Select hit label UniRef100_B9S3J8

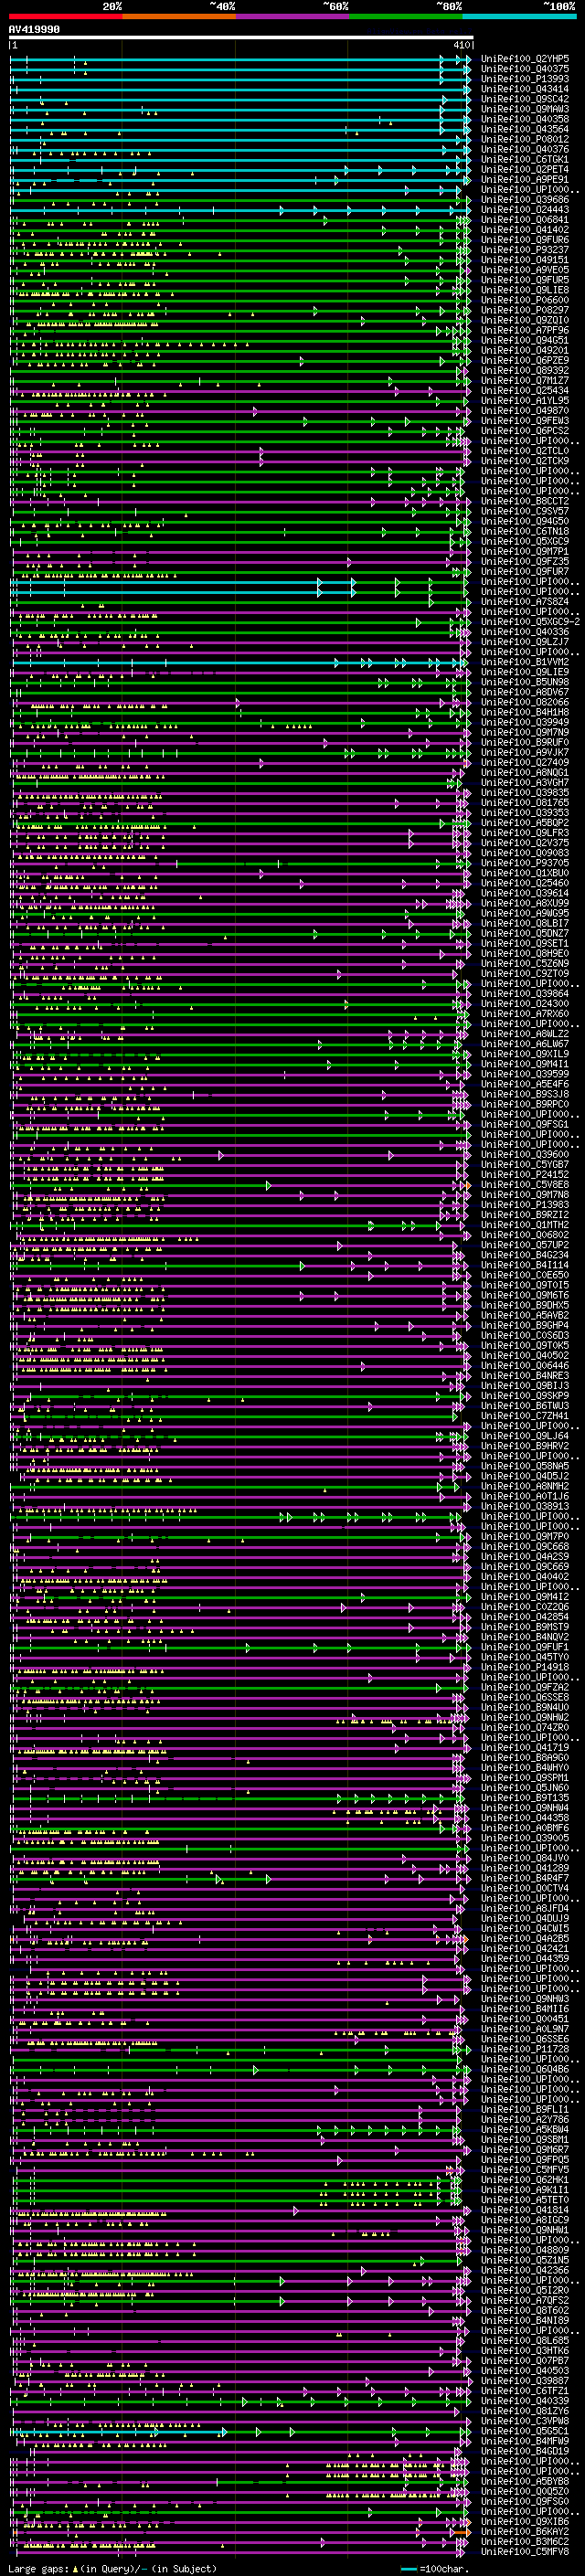tap(525, 1094)
